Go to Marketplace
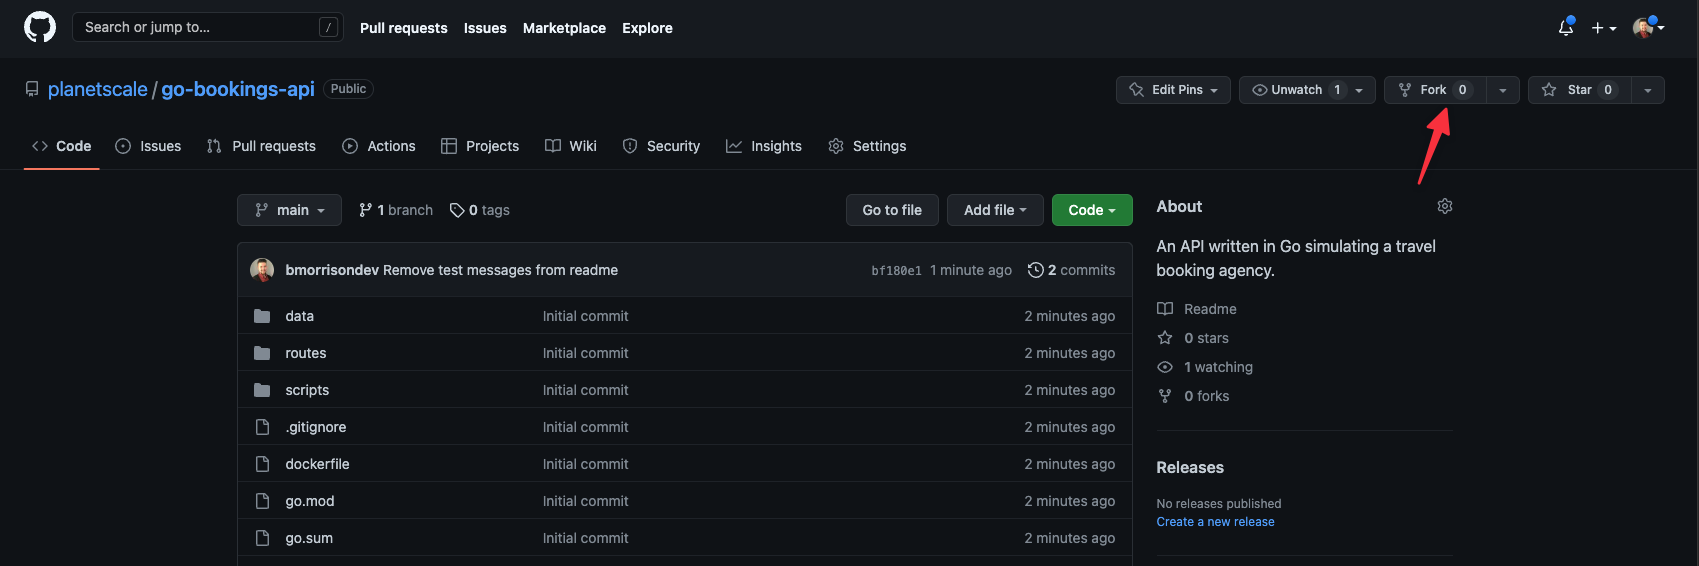The width and height of the screenshot is (1699, 566). 564,28
